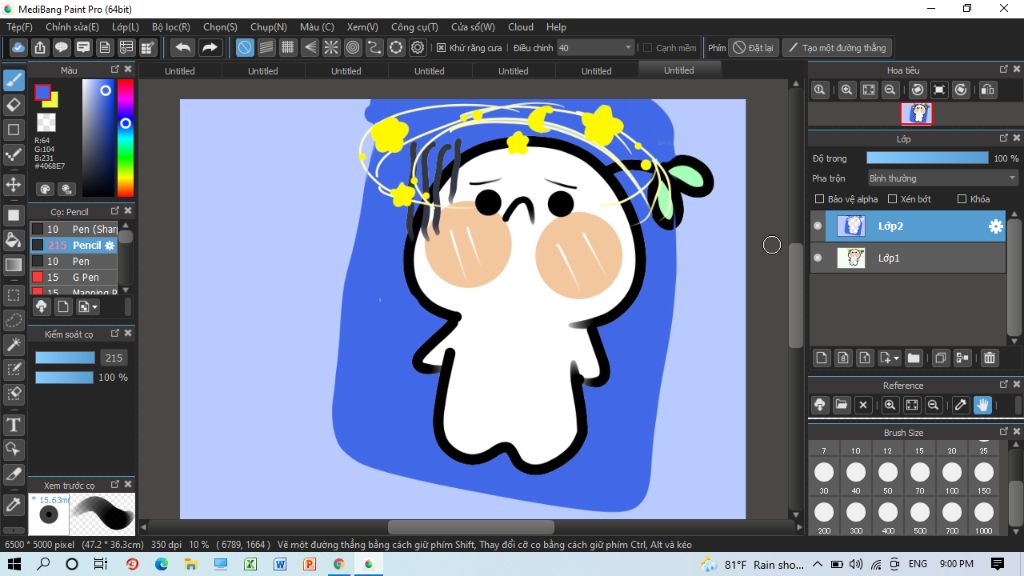Enable crisscross grid snap
The image size is (1024, 576).
(288, 48)
